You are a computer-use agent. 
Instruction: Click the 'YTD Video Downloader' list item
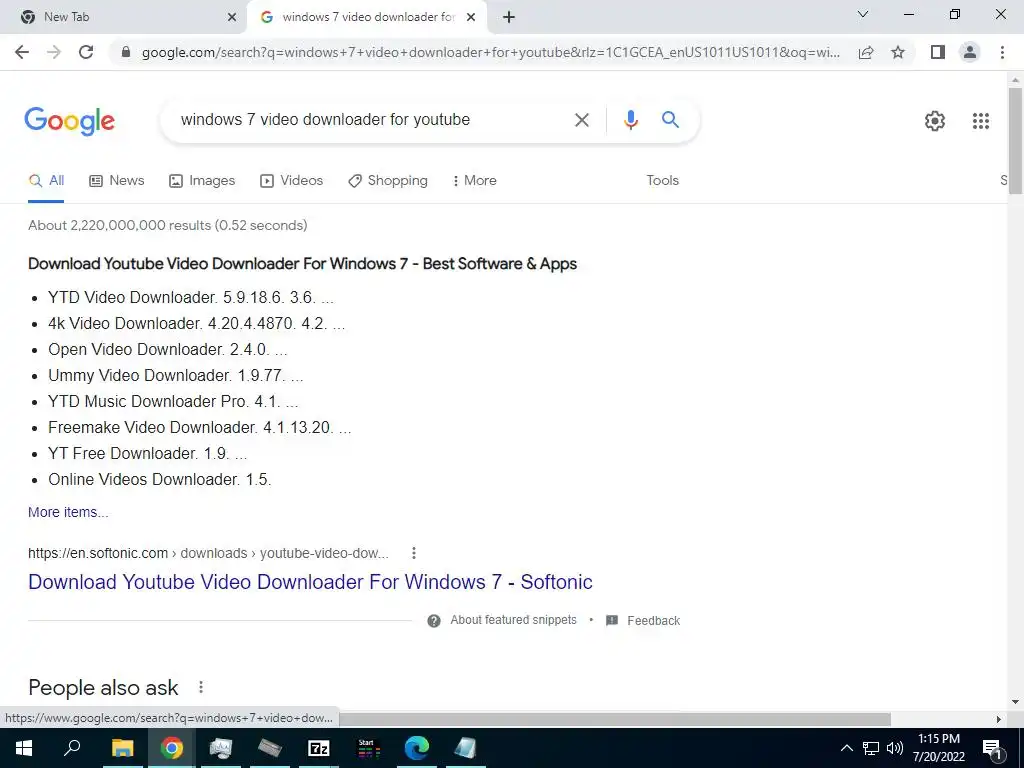pyautogui.click(x=191, y=298)
